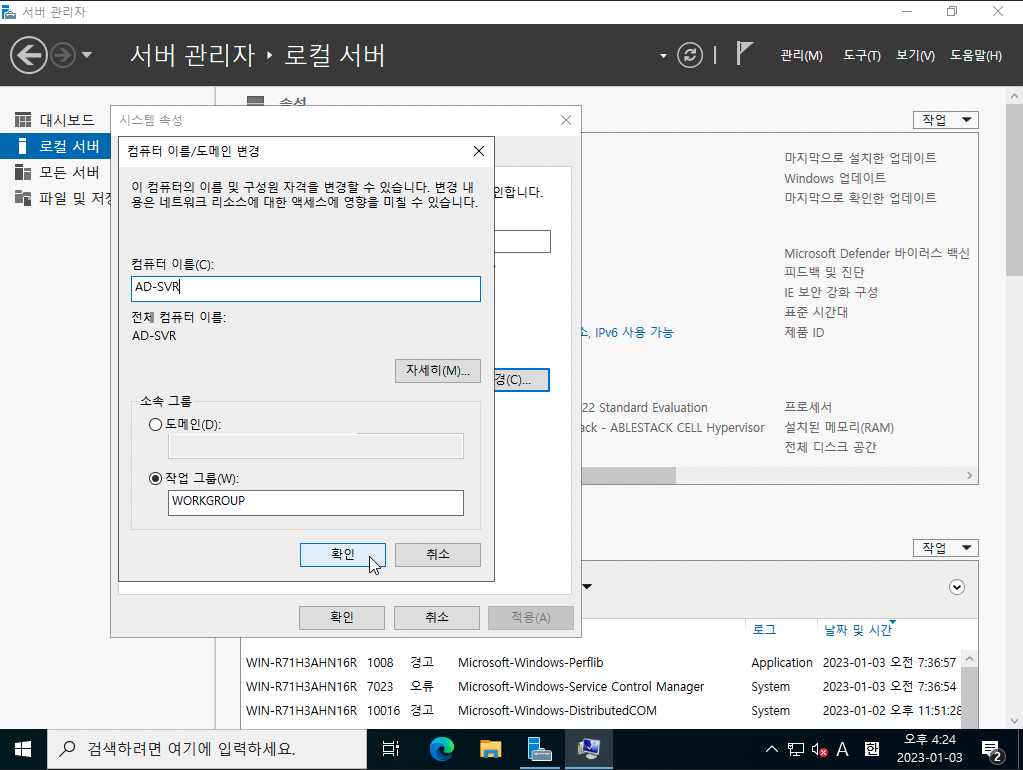
Task: Click the A input mode indicator
Action: pyautogui.click(x=842, y=749)
